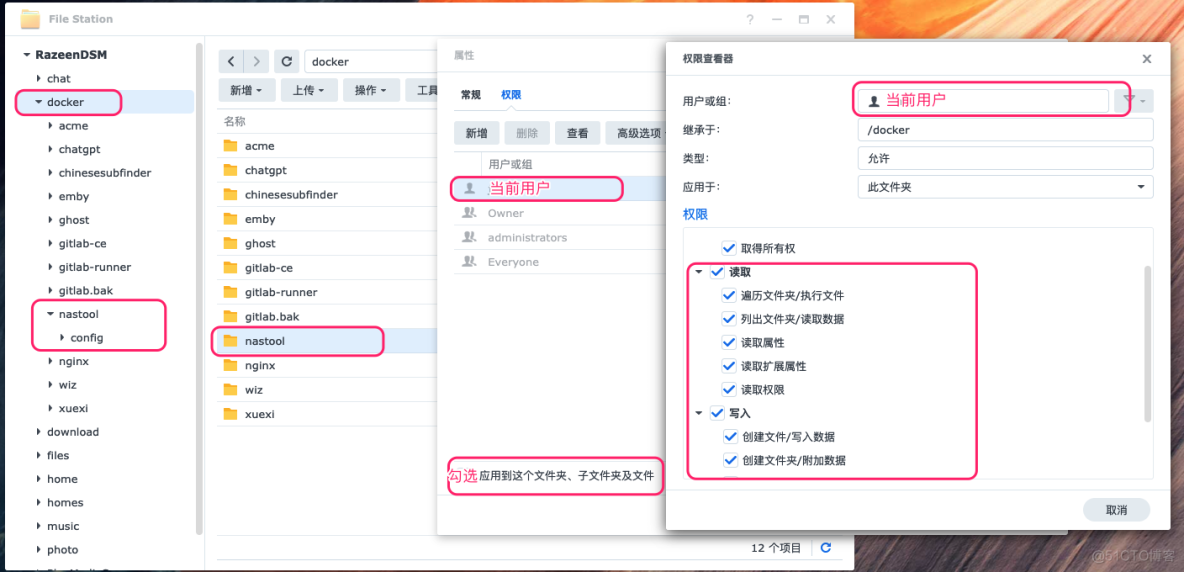The width and height of the screenshot is (1184, 572).
Task: Toggle the 创建文件夹/附加数据 checkbox
Action: [x=729, y=460]
